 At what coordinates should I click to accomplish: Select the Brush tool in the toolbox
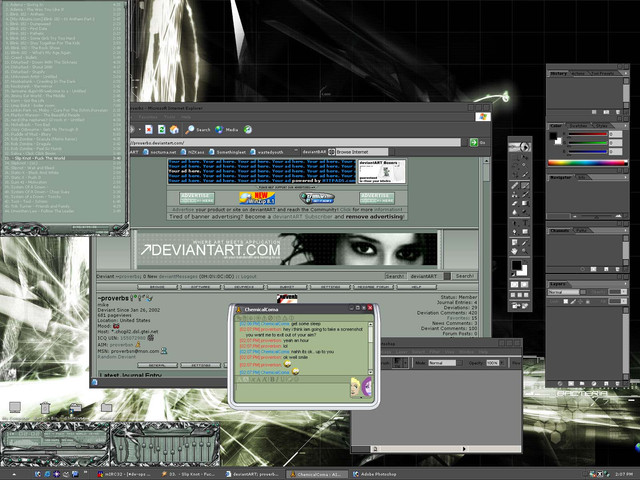pos(524,185)
